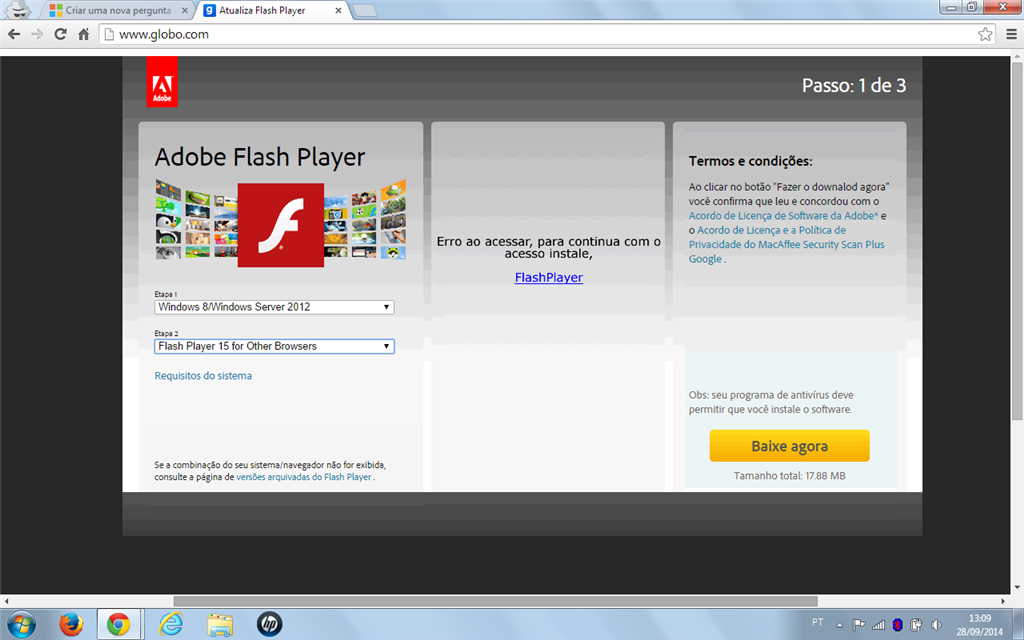Click the vertical scrollbar up arrow
Viewport: 1024px width, 640px height.
tap(1017, 57)
